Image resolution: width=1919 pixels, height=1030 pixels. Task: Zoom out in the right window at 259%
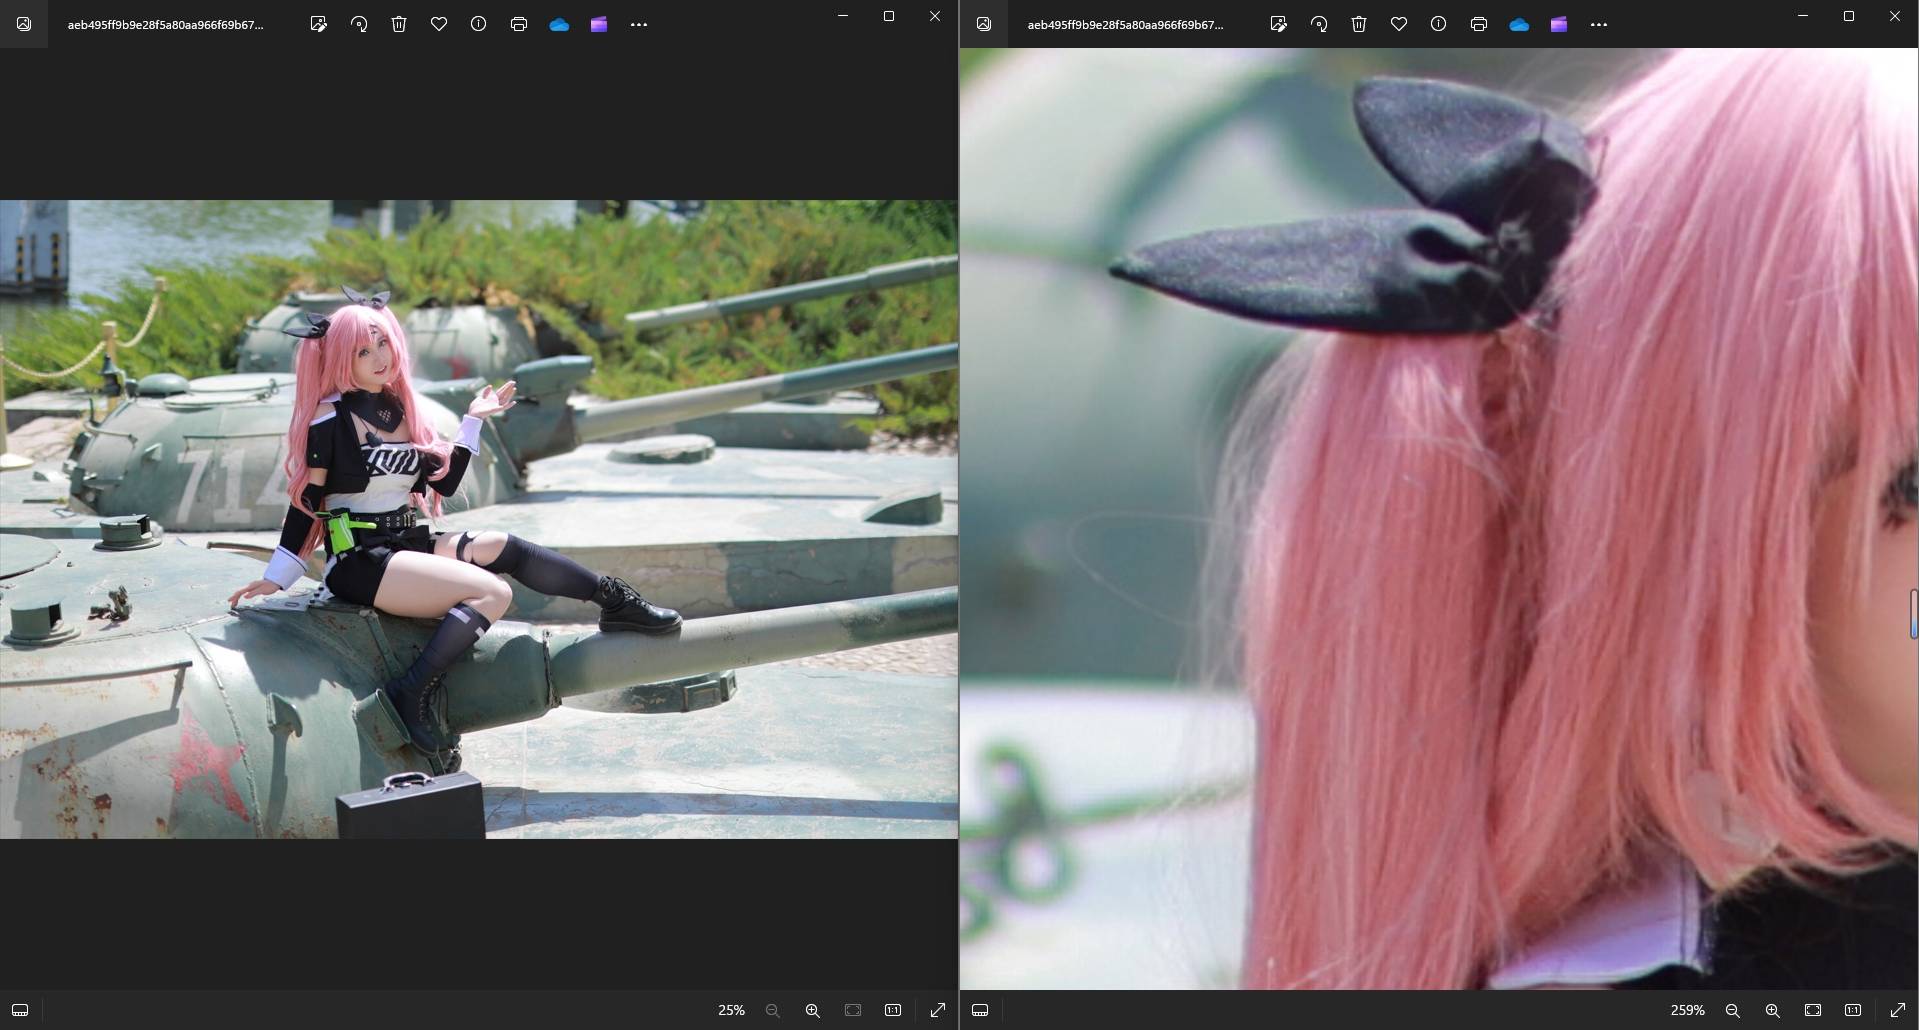pyautogui.click(x=1732, y=1010)
